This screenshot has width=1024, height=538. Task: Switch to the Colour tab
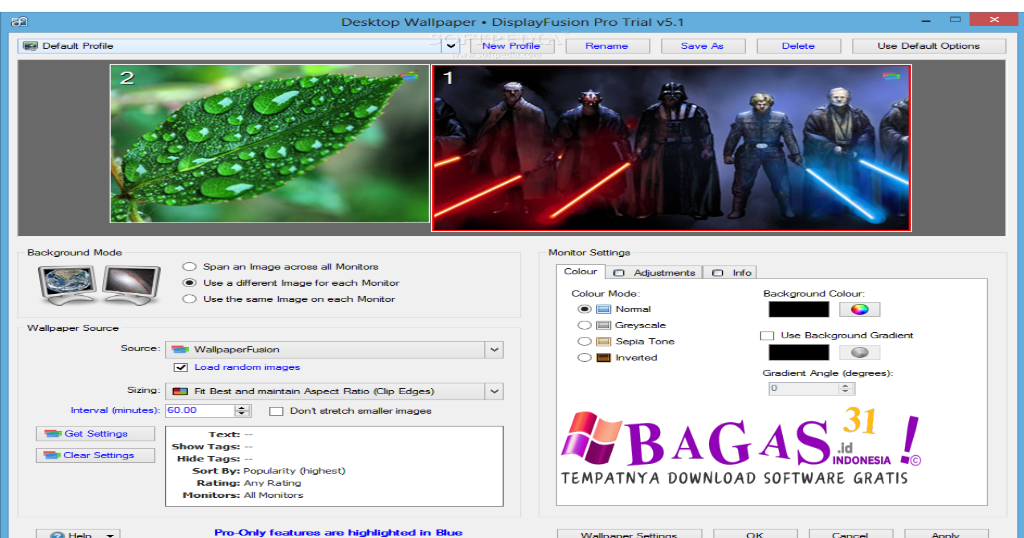coord(581,272)
